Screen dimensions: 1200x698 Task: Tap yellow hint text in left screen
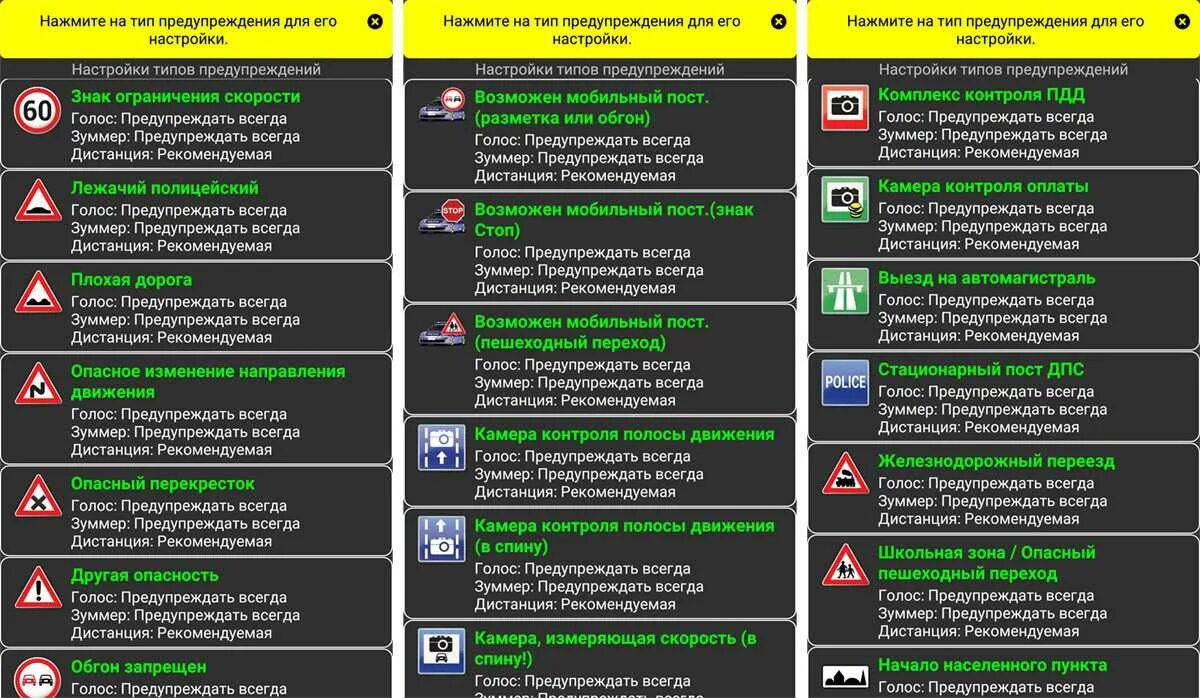188,30
